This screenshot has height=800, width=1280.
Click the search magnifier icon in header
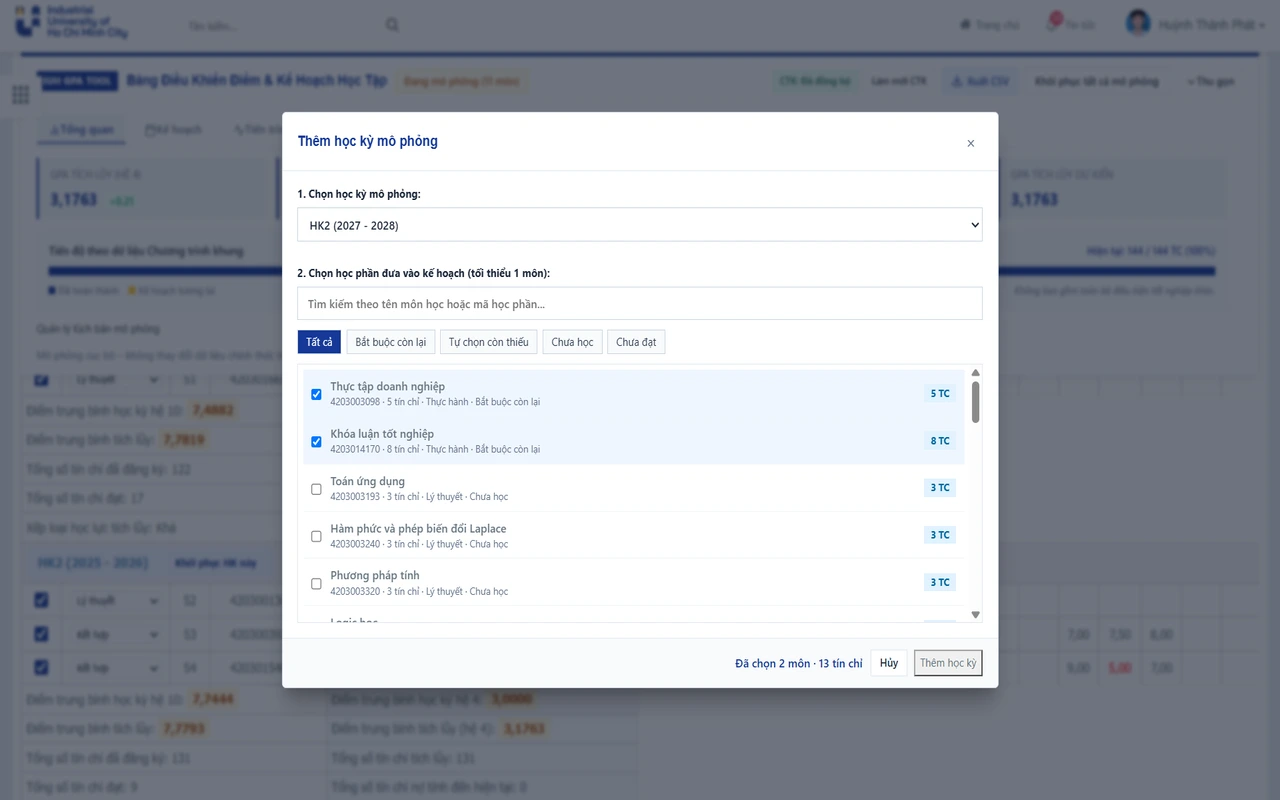coord(392,25)
